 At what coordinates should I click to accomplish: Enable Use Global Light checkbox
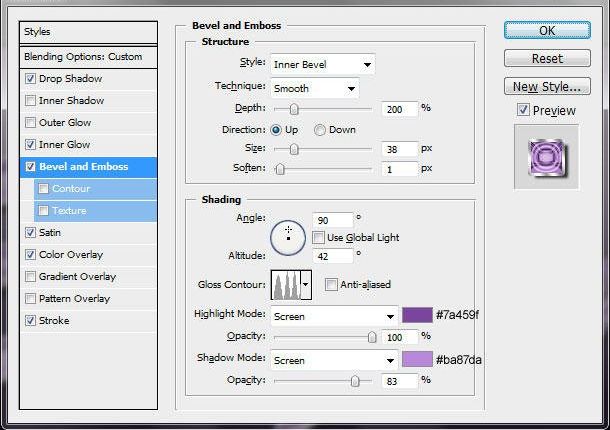click(318, 237)
